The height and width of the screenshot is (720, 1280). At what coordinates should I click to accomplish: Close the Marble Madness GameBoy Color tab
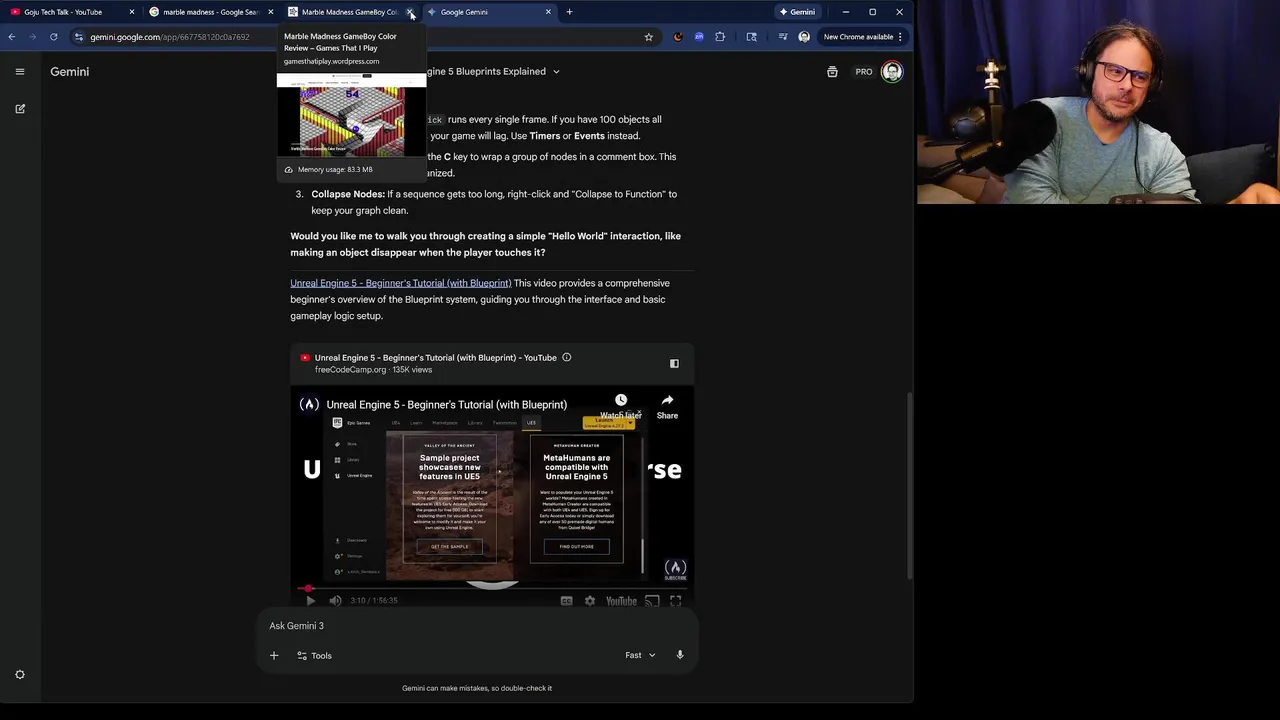(410, 12)
